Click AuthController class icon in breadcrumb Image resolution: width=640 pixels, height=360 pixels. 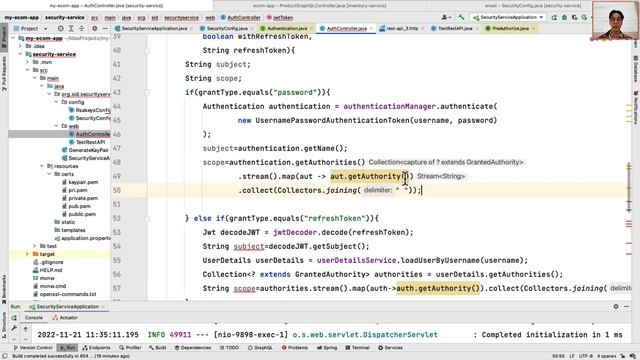(223, 18)
